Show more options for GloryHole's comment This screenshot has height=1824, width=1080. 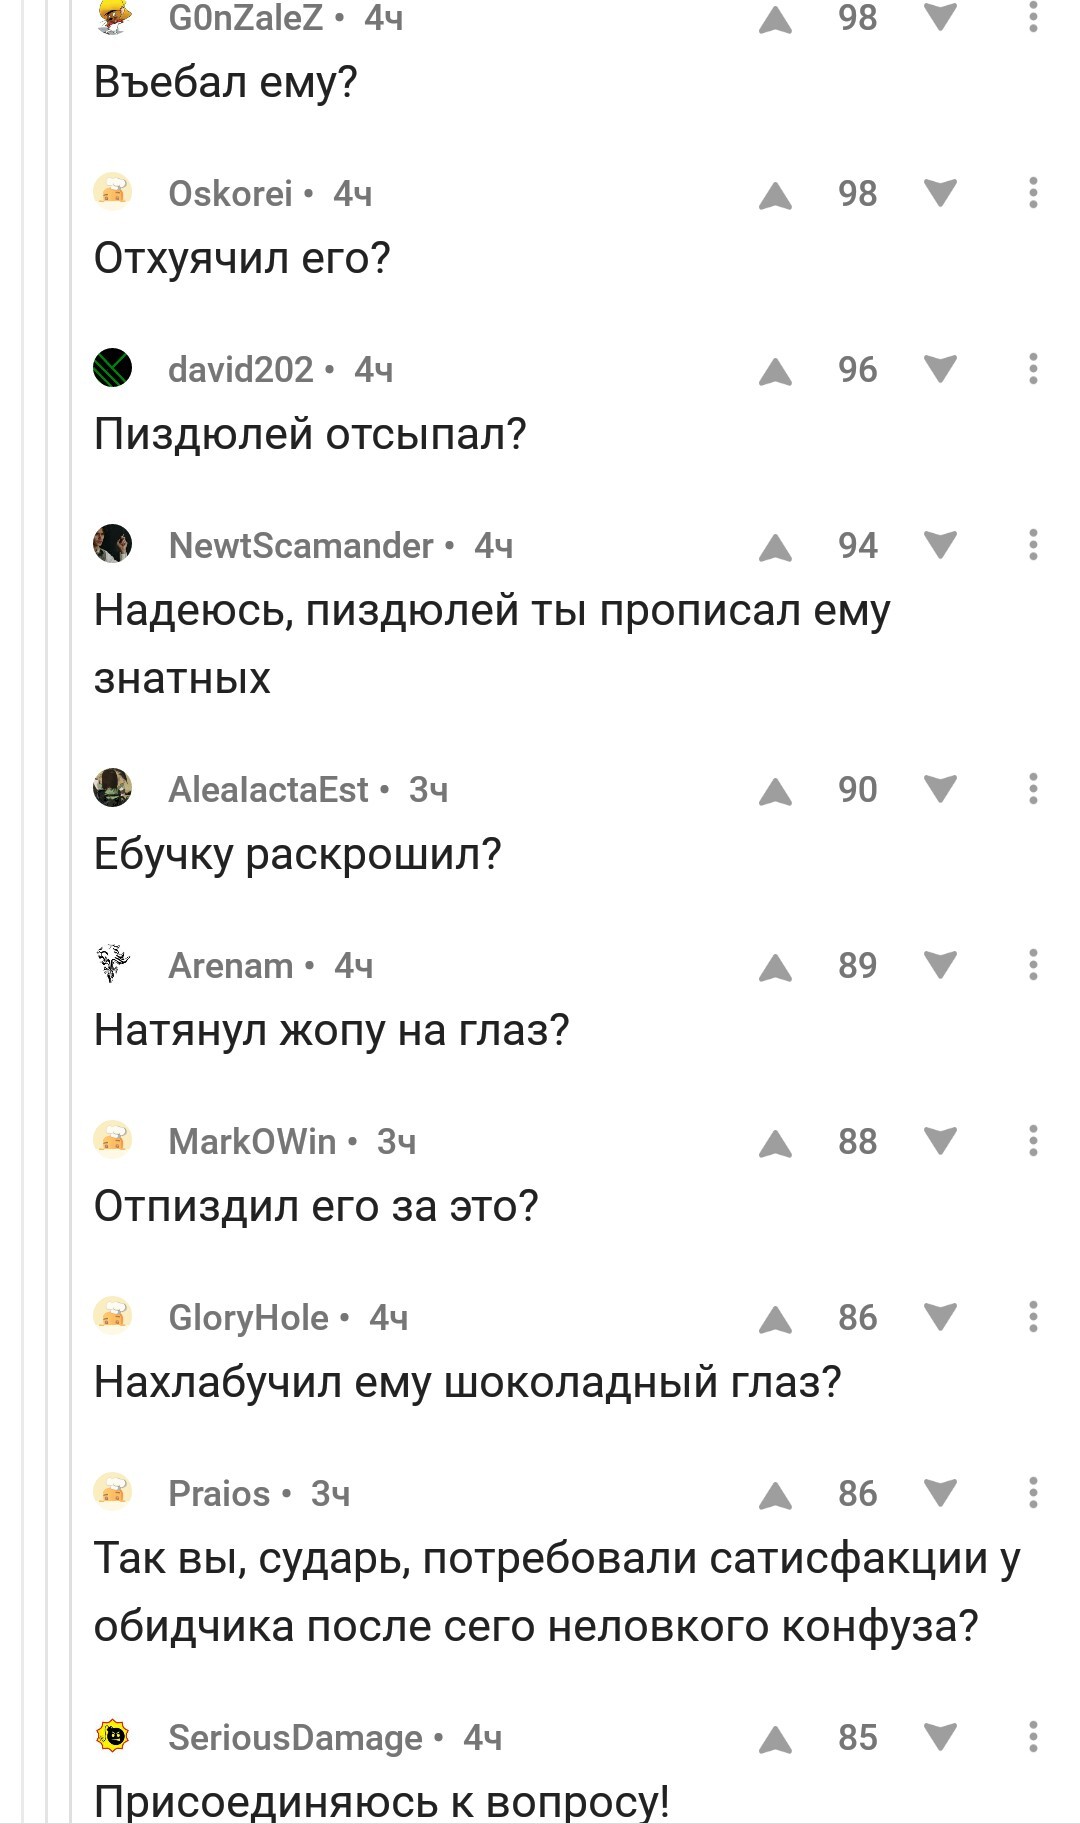click(1033, 1317)
